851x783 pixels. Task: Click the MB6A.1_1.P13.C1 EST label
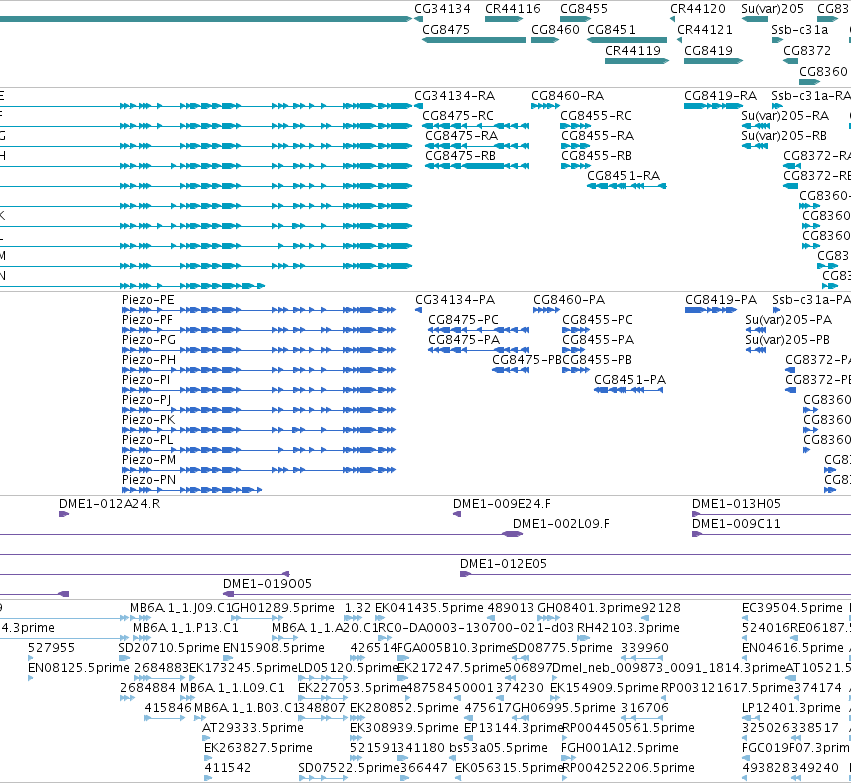(x=186, y=628)
